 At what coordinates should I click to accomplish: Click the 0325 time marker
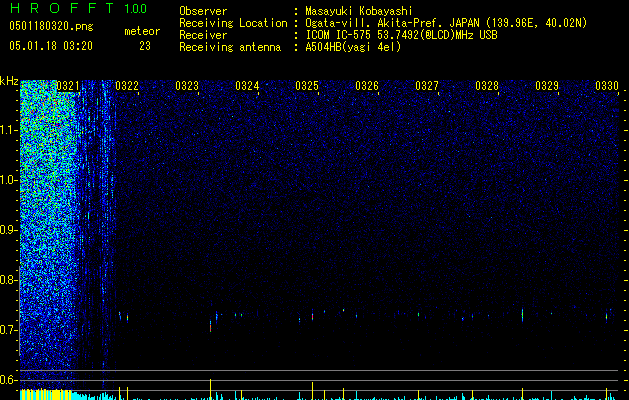pos(307,86)
